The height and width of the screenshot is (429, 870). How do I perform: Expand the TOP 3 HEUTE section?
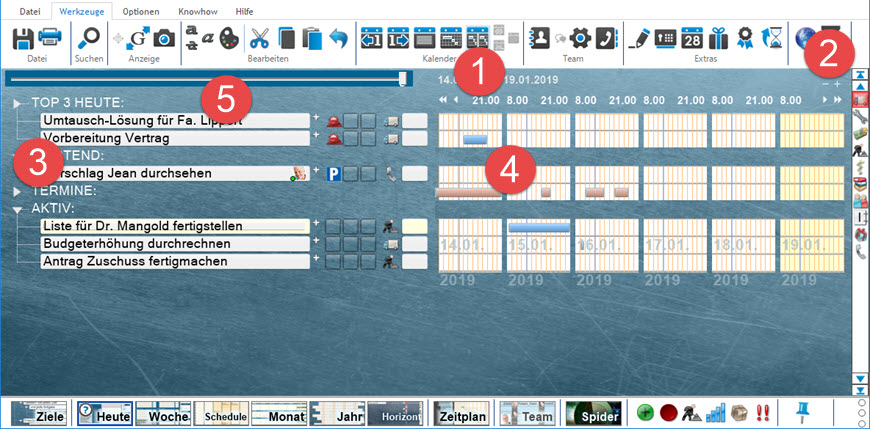pos(18,103)
